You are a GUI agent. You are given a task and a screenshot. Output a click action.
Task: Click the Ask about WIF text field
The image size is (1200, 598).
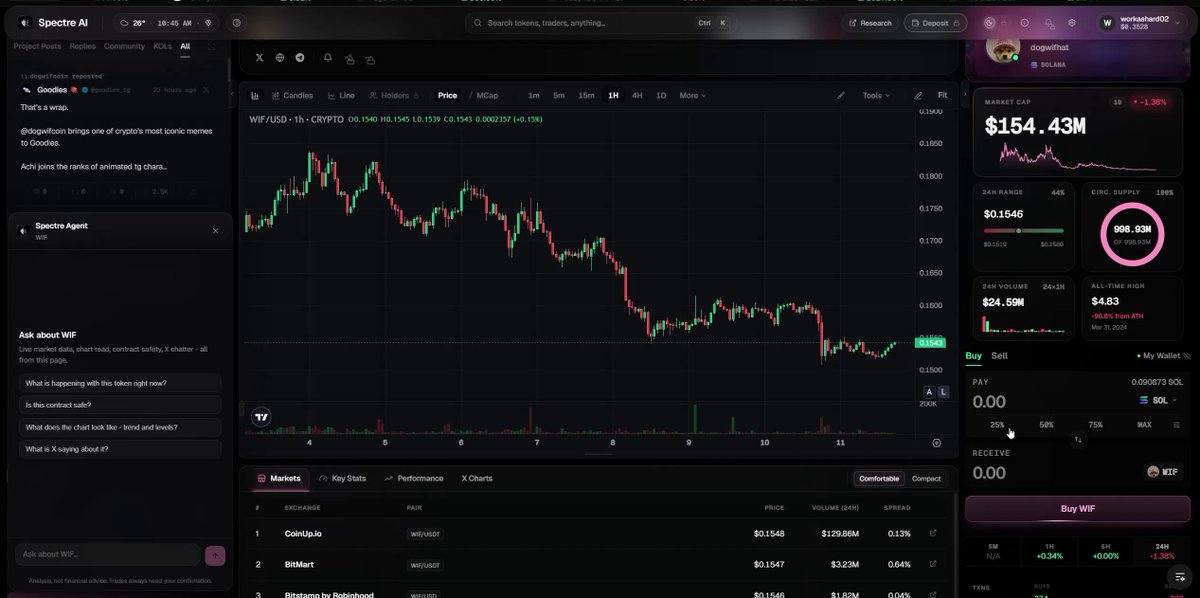108,555
